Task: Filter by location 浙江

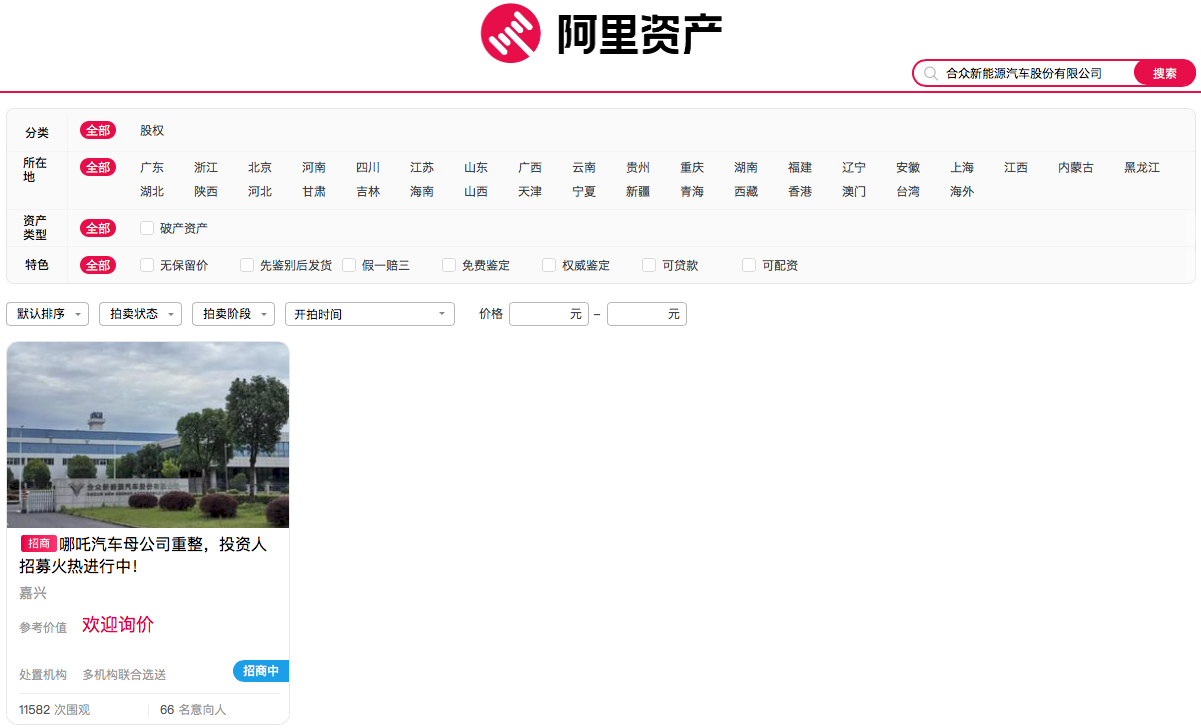Action: (206, 168)
